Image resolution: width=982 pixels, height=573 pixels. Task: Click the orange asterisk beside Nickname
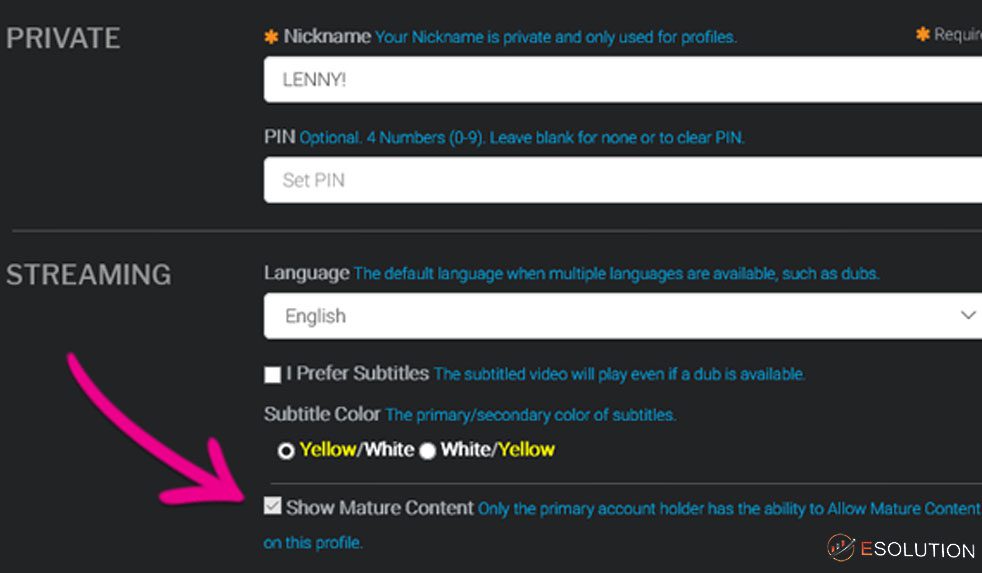click(271, 37)
